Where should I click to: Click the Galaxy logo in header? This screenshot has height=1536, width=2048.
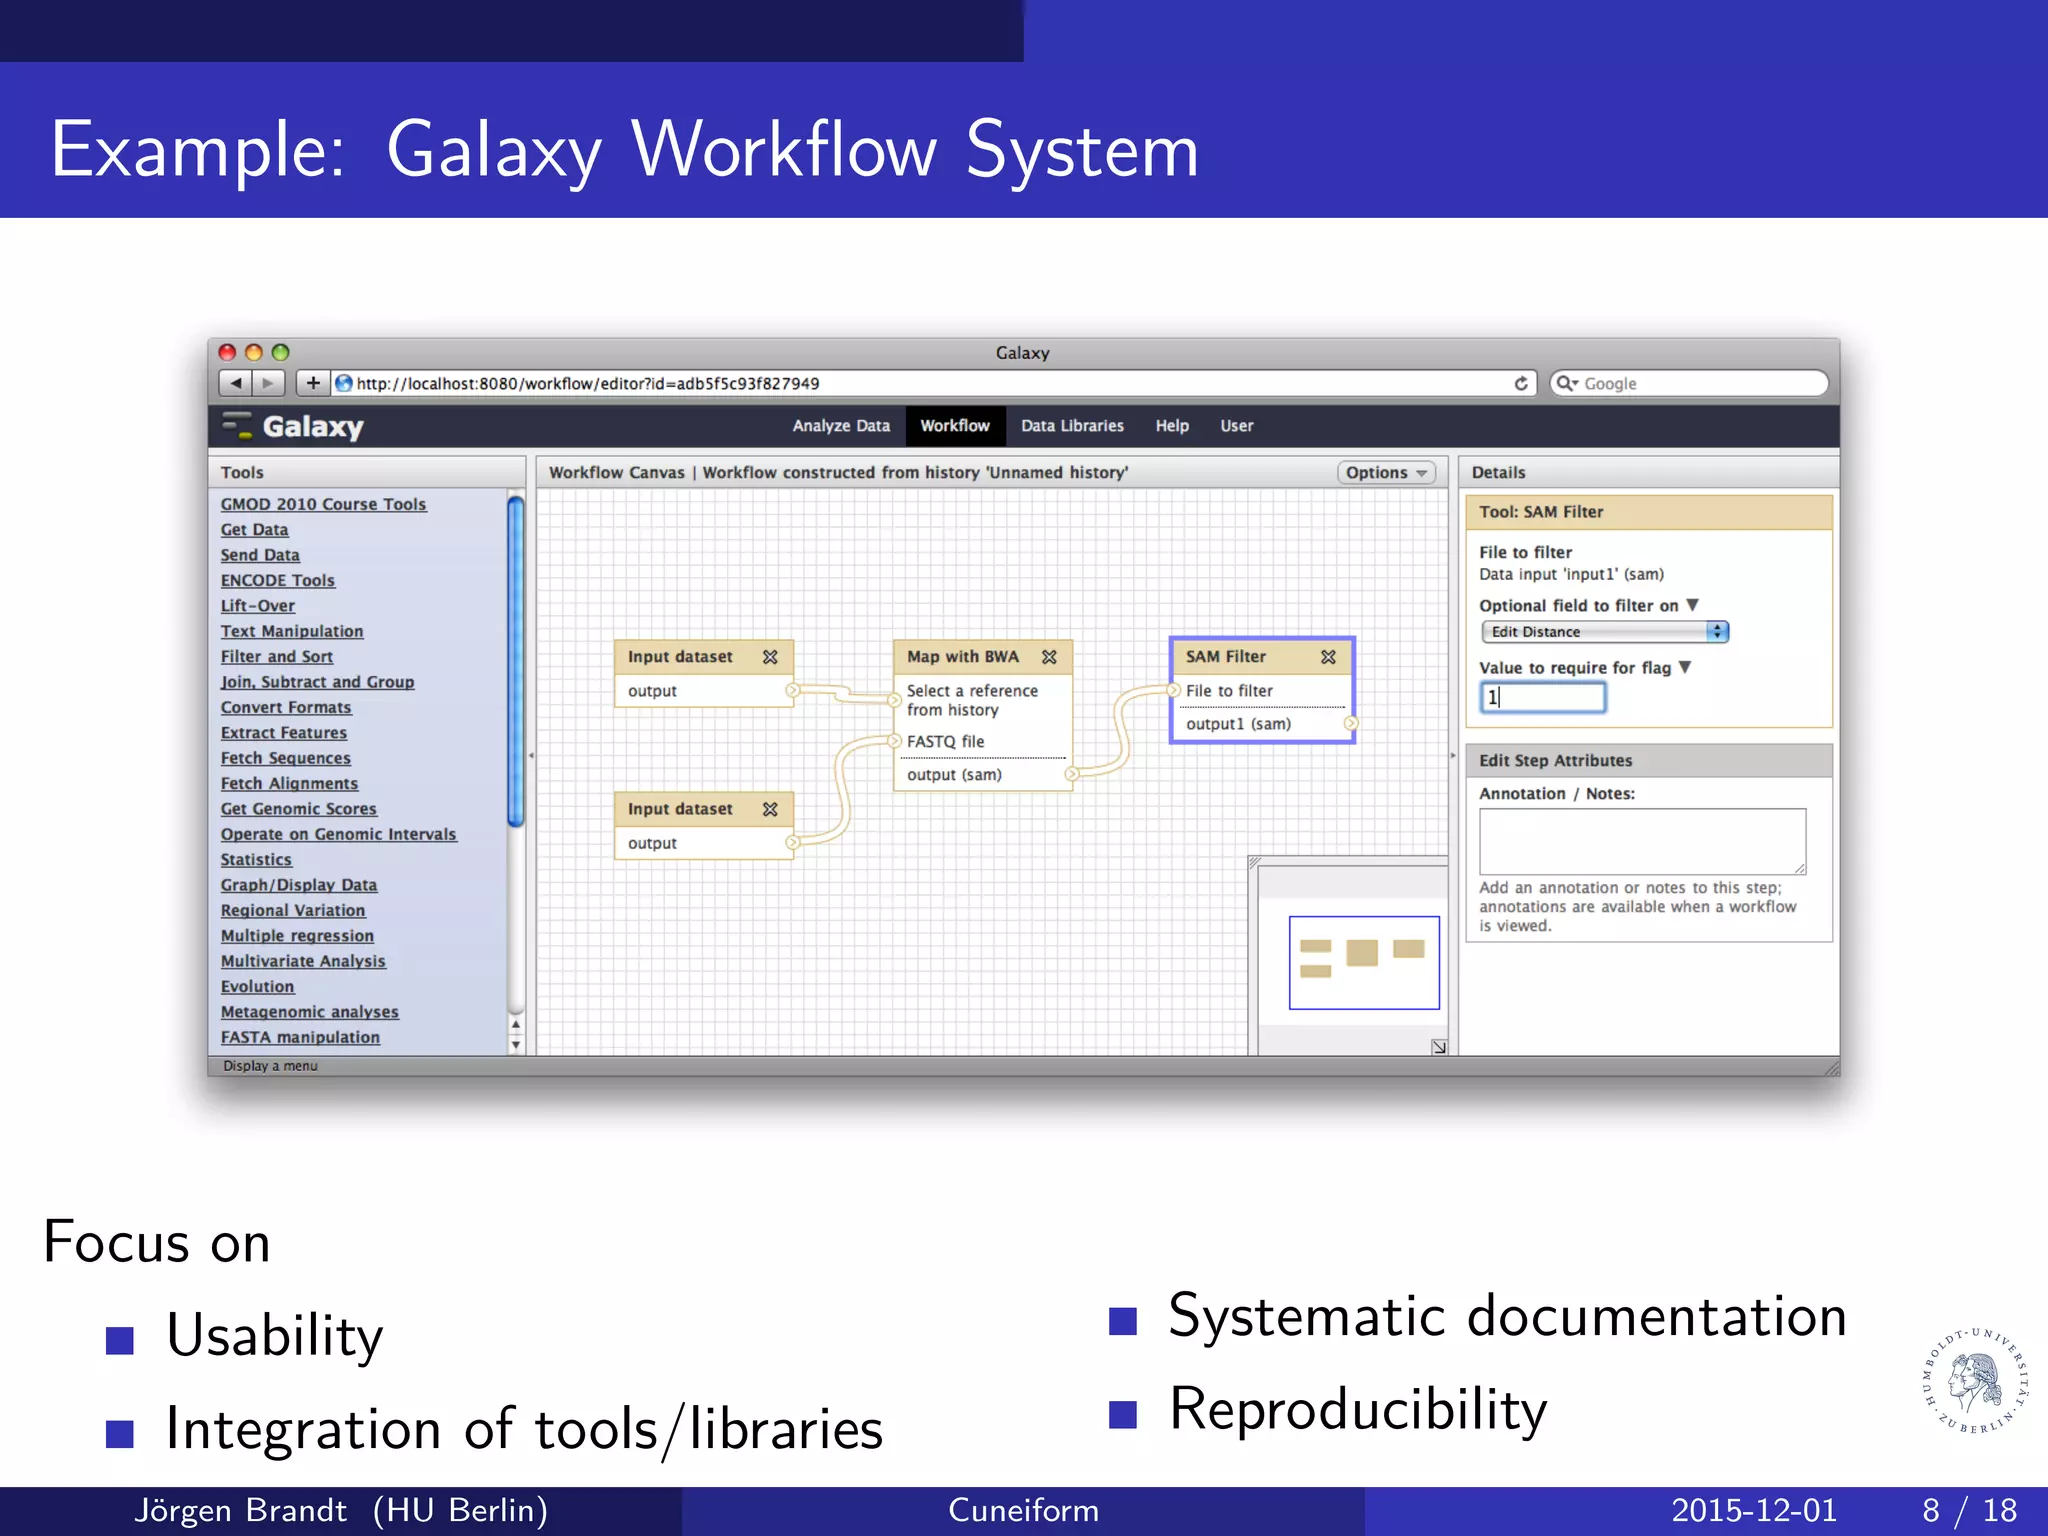coord(293,426)
